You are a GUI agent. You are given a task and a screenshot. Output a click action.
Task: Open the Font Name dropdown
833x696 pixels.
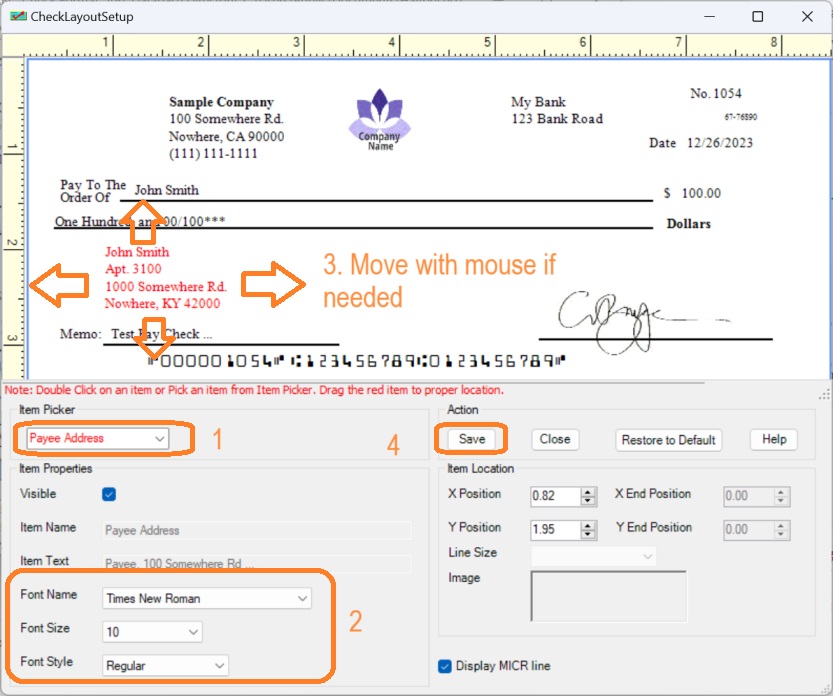point(301,598)
